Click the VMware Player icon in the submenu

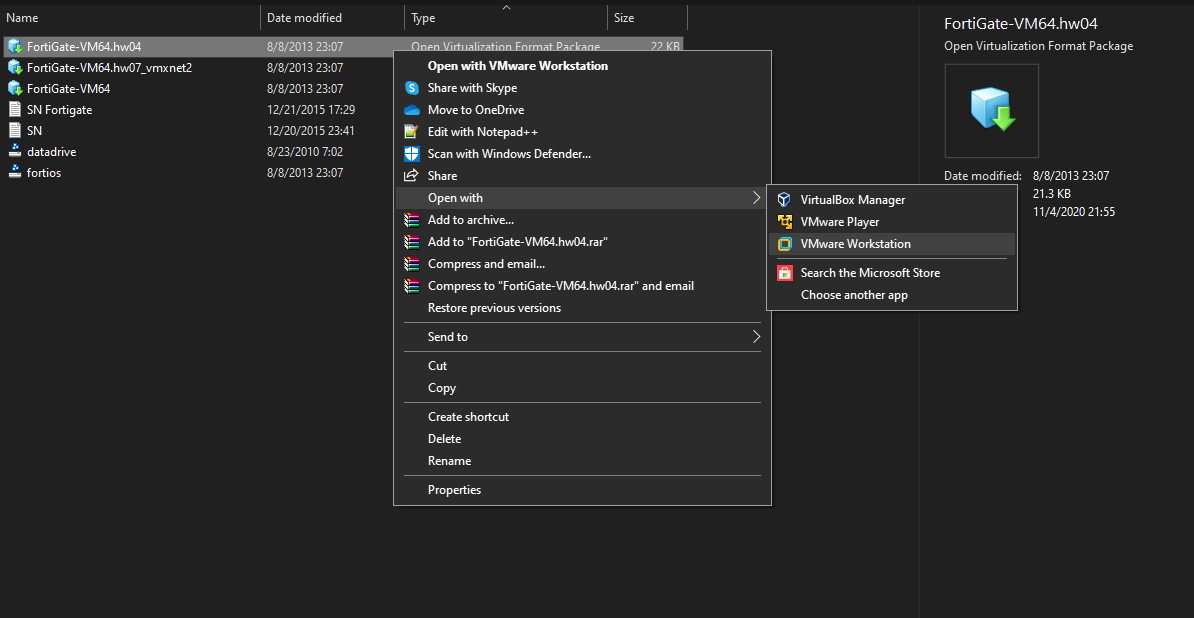[784, 221]
